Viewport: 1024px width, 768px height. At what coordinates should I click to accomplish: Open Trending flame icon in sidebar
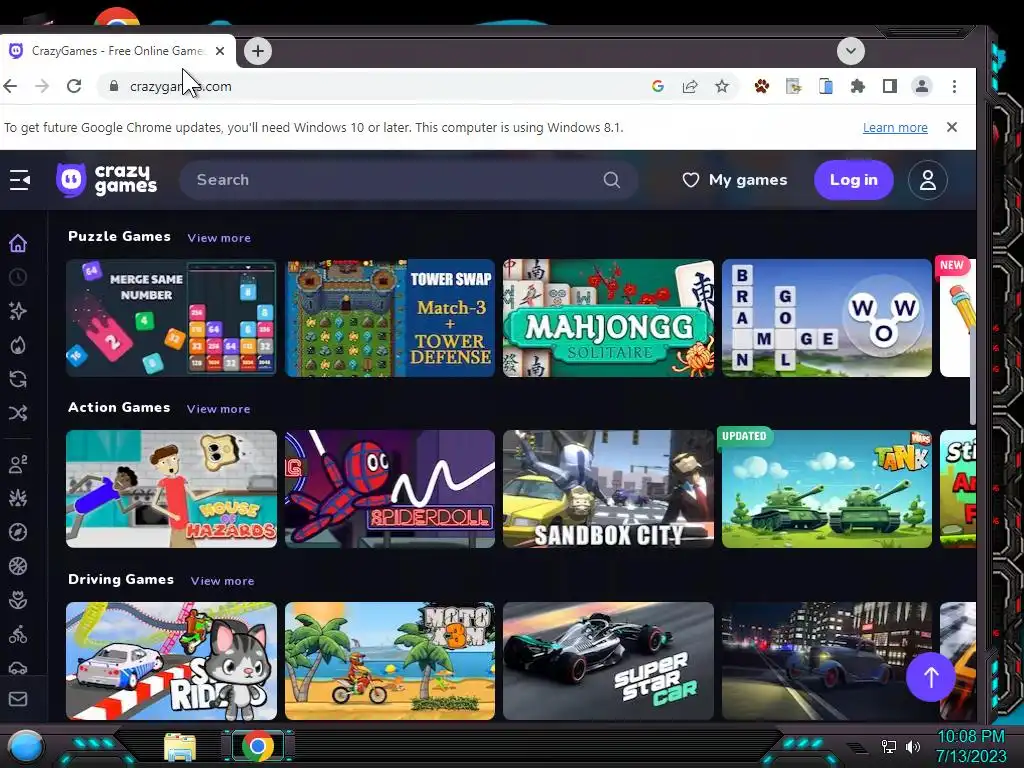(x=18, y=345)
